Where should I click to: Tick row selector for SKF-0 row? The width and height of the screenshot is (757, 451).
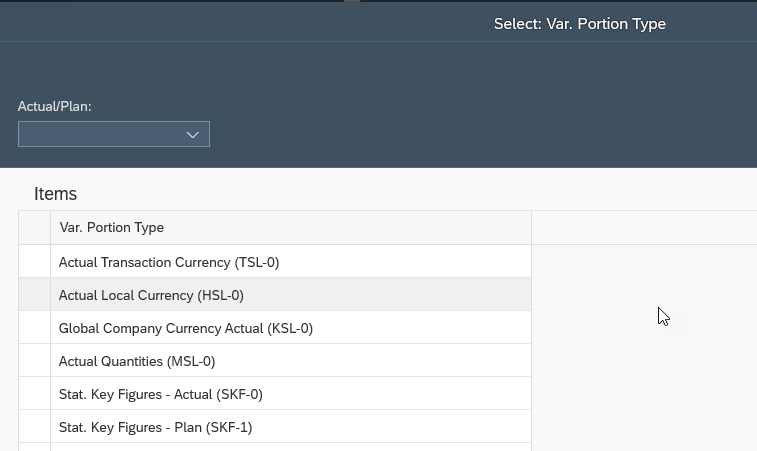[x=34, y=394]
